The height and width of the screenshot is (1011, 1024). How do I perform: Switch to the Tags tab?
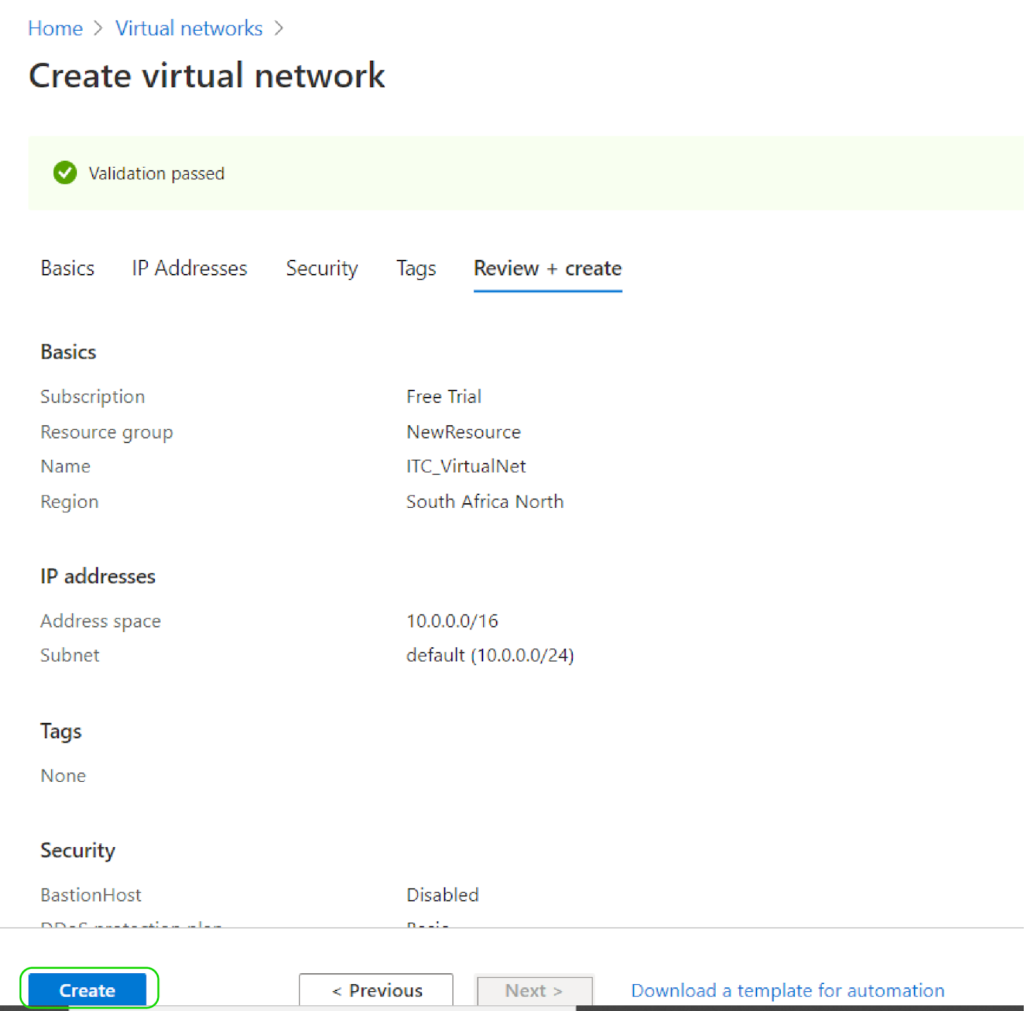pyautogui.click(x=416, y=268)
